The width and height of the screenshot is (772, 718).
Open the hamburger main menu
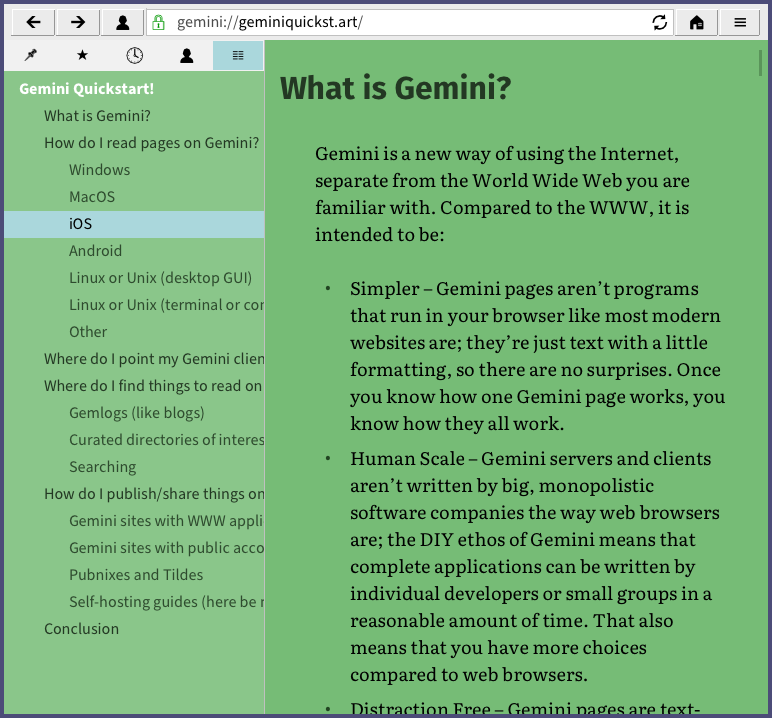click(740, 22)
